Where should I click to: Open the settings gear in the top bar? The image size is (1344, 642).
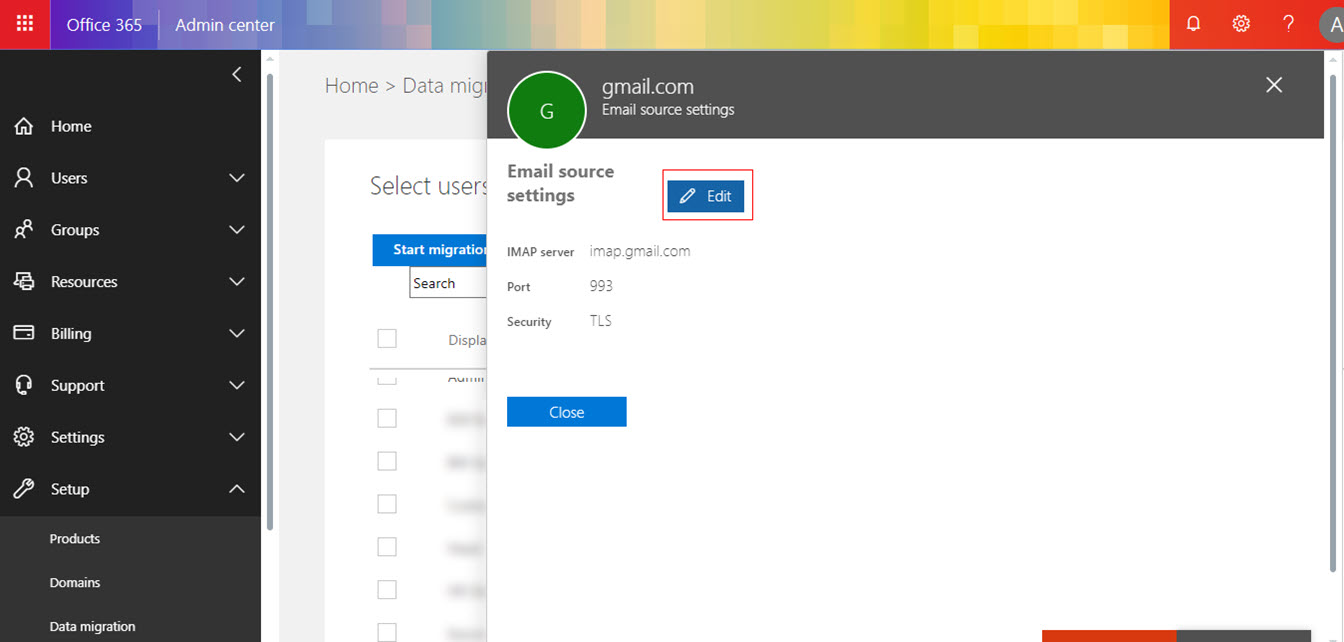1241,24
